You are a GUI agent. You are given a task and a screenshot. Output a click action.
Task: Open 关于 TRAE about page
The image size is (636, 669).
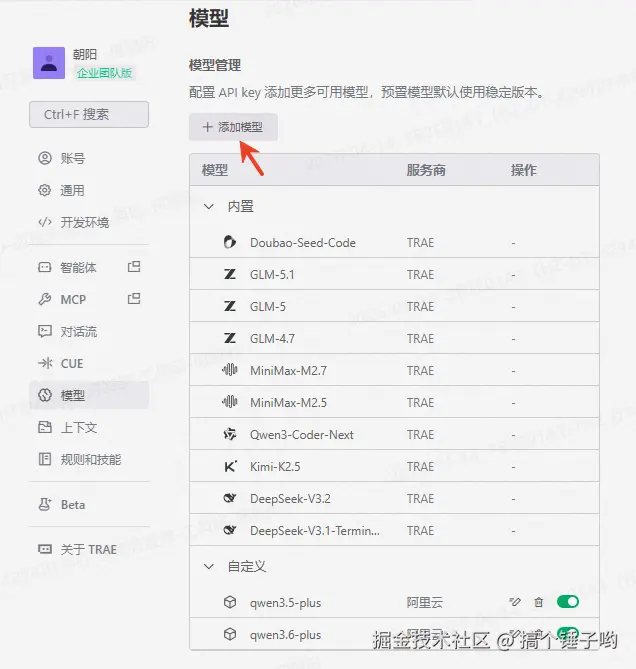coord(89,550)
